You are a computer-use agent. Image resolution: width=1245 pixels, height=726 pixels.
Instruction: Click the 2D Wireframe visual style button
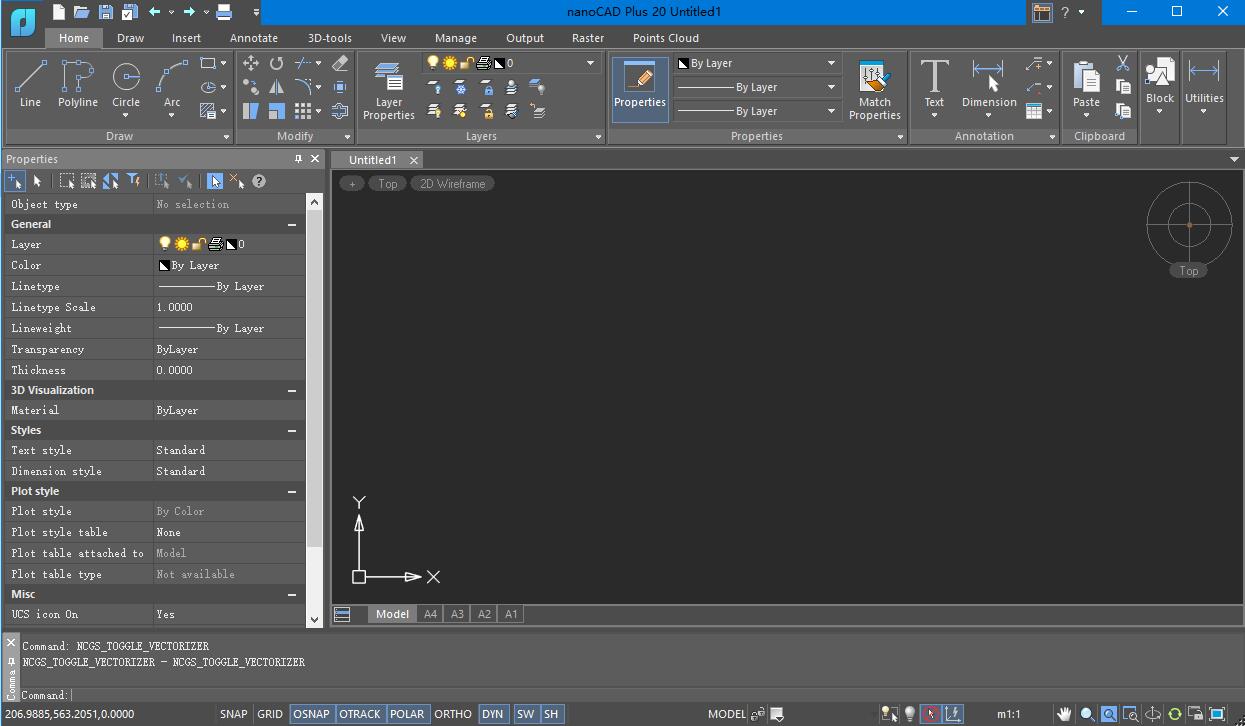(452, 183)
